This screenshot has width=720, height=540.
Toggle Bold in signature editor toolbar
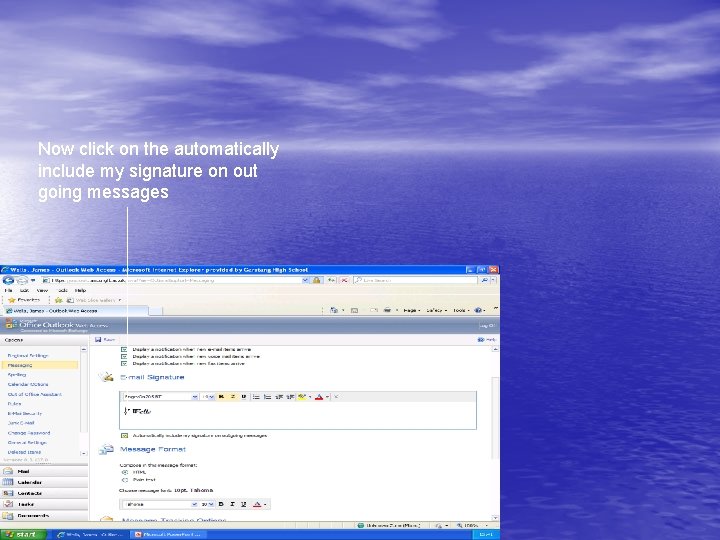click(221, 397)
